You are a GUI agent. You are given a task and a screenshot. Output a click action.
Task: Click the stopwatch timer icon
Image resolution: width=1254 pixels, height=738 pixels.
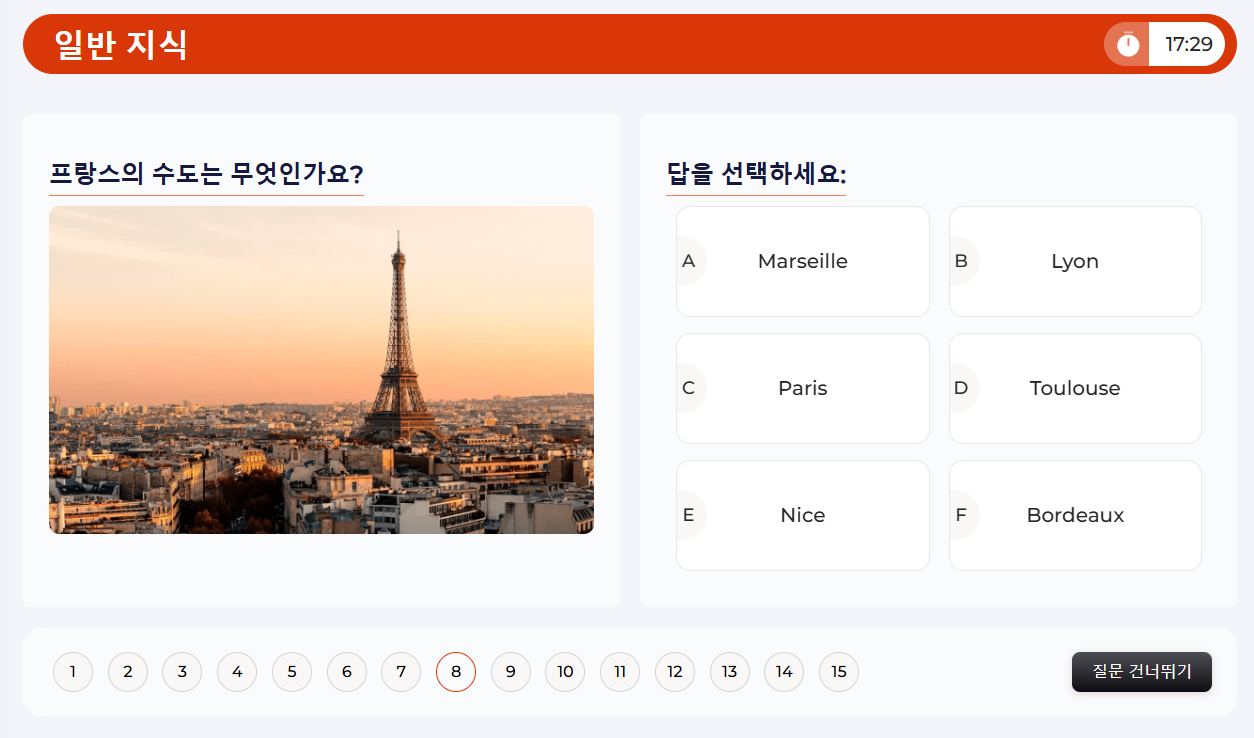coord(1128,44)
